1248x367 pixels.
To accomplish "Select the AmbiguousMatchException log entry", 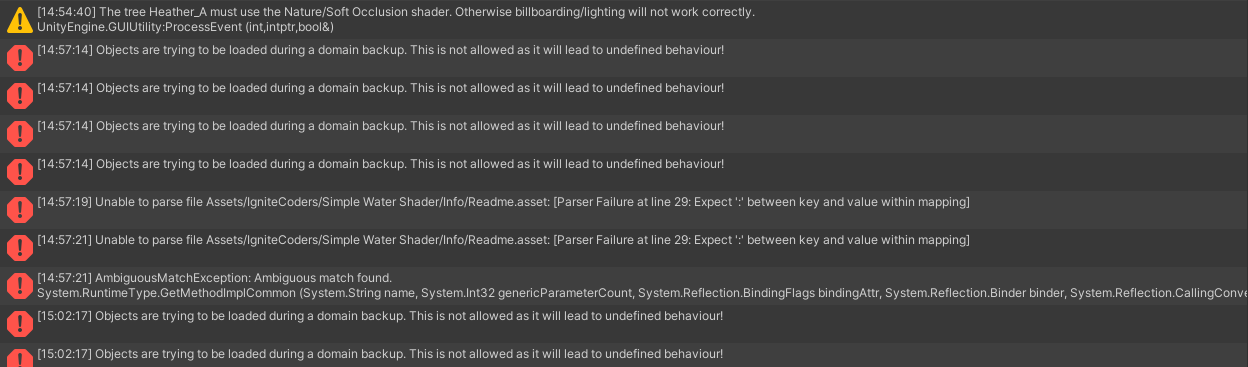I will (x=624, y=285).
